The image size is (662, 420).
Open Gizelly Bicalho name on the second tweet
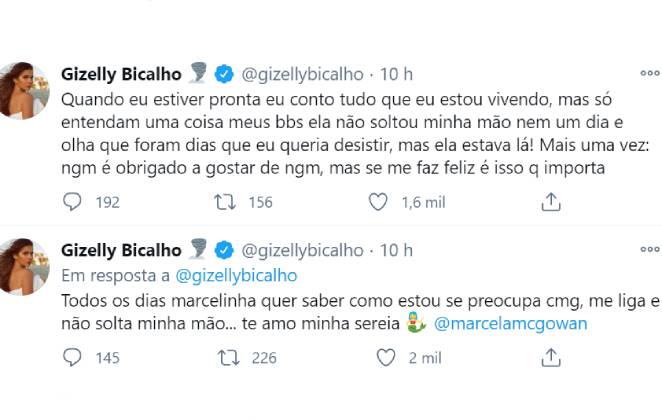121,249
